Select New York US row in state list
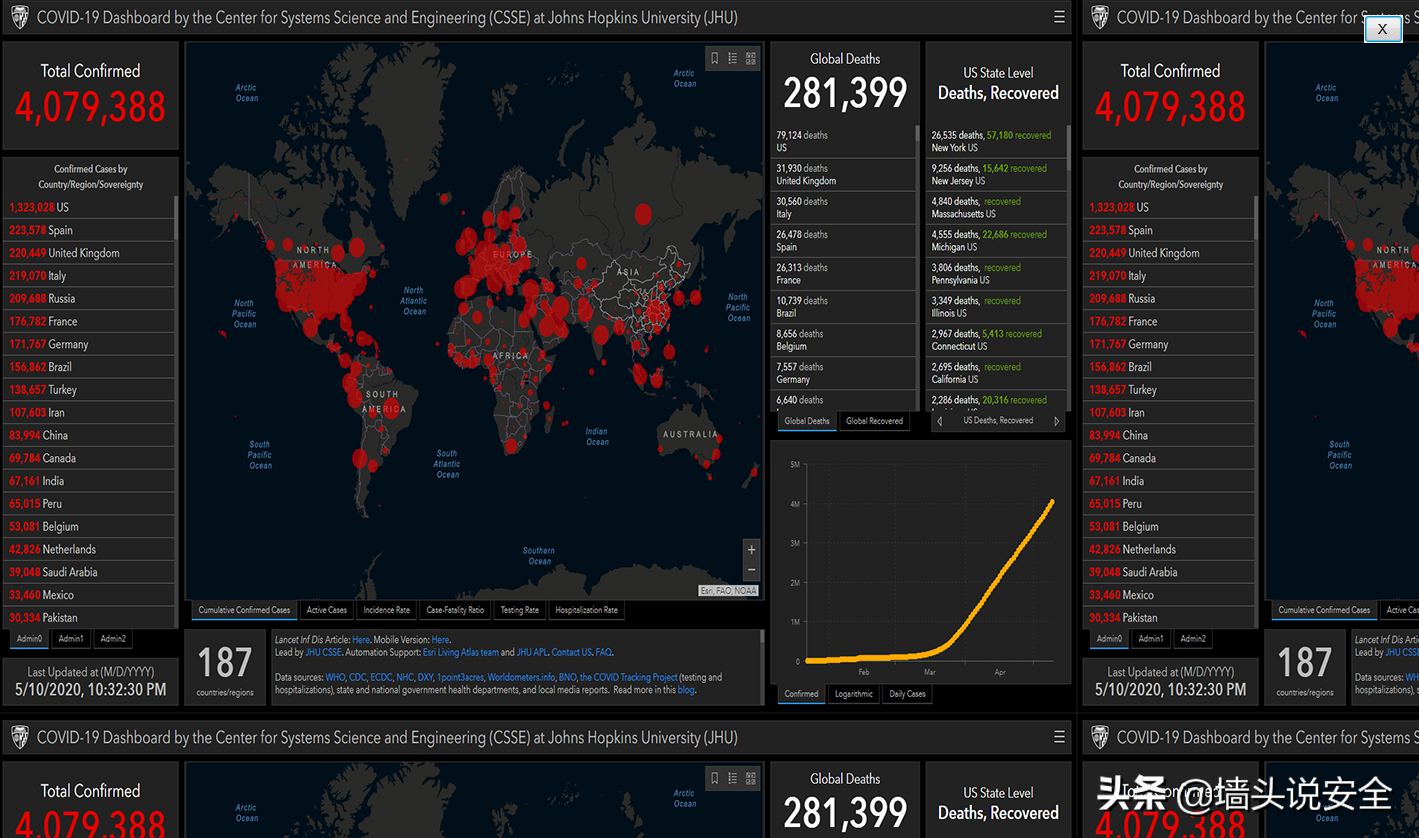1419x838 pixels. [x=996, y=141]
